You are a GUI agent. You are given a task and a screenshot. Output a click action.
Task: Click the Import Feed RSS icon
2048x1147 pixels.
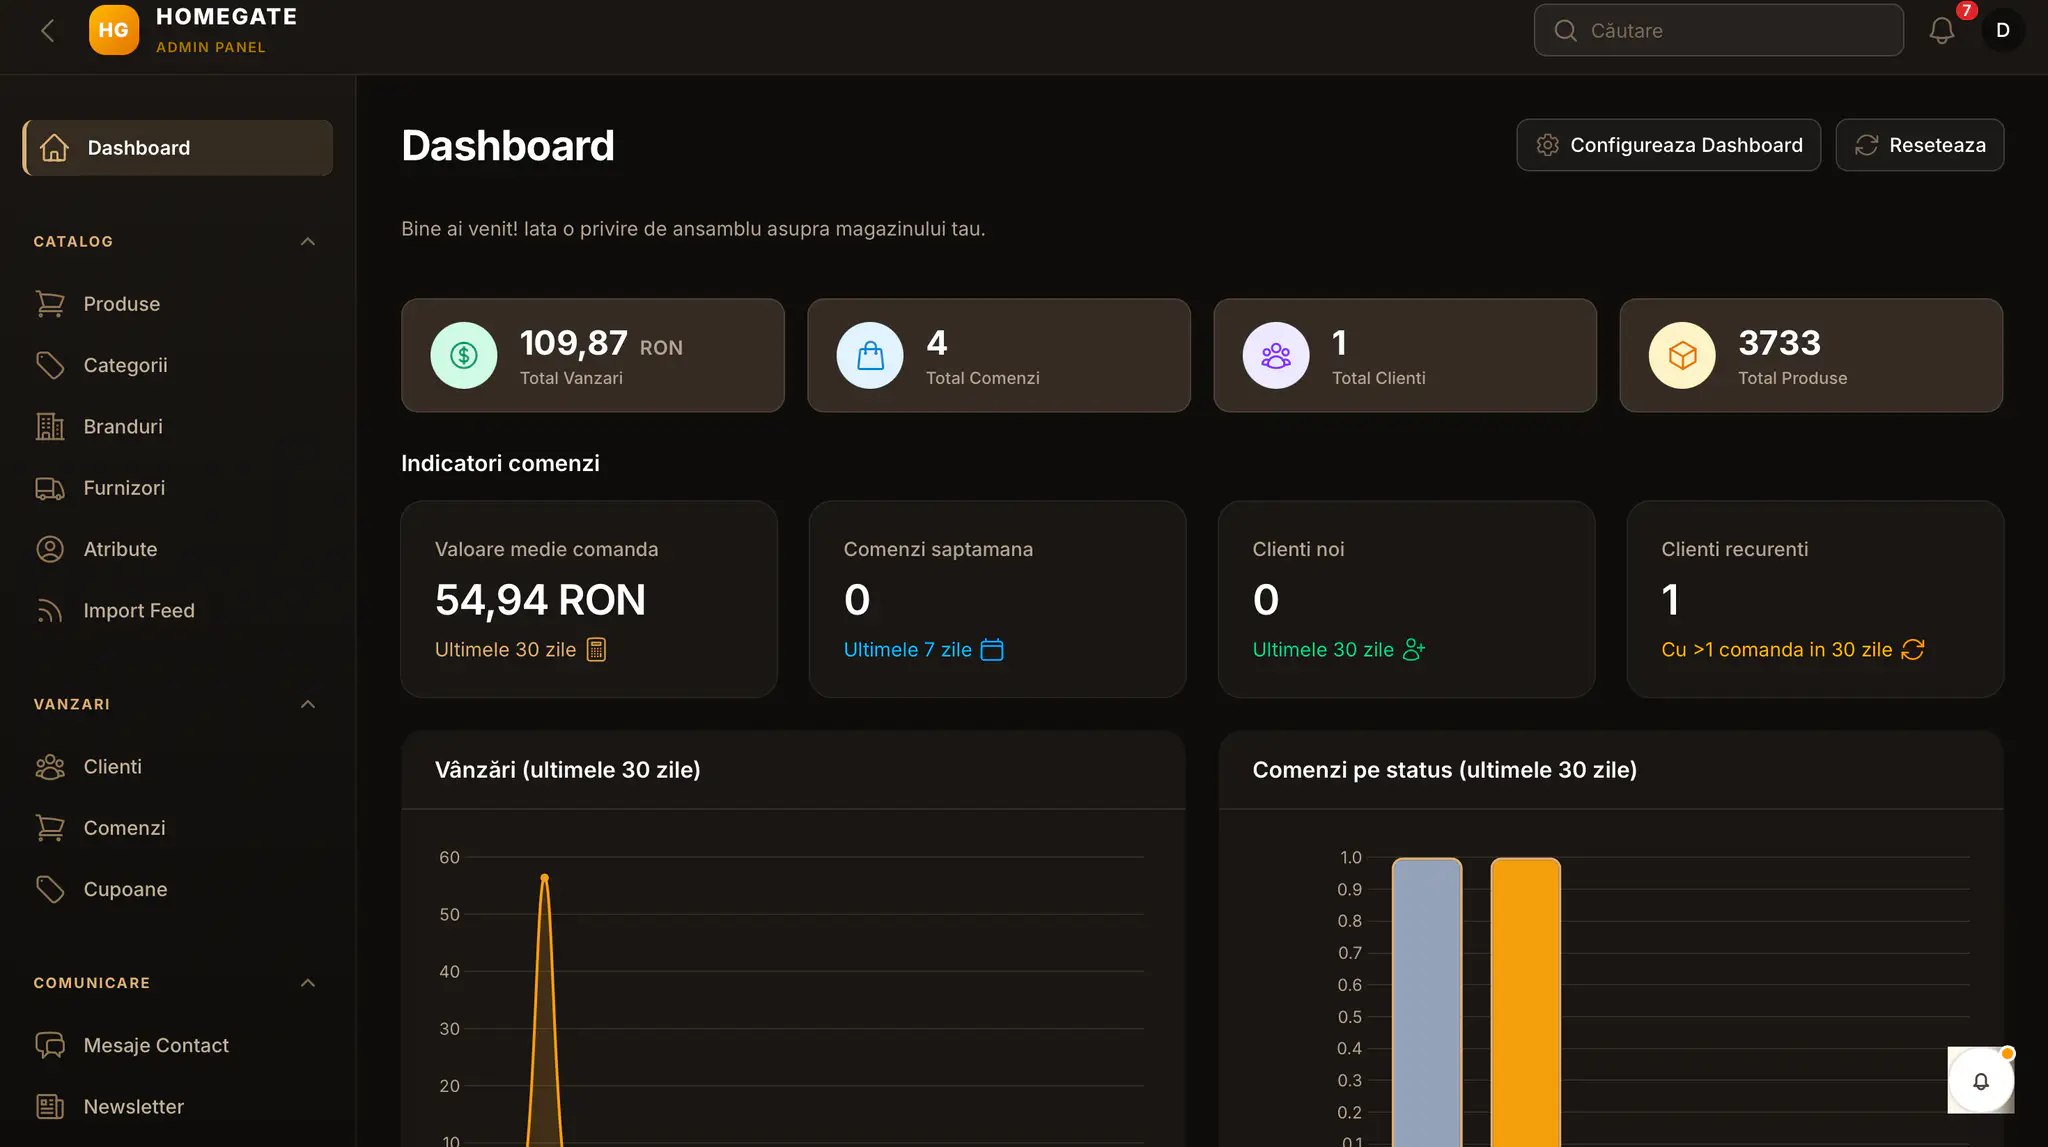pos(50,611)
